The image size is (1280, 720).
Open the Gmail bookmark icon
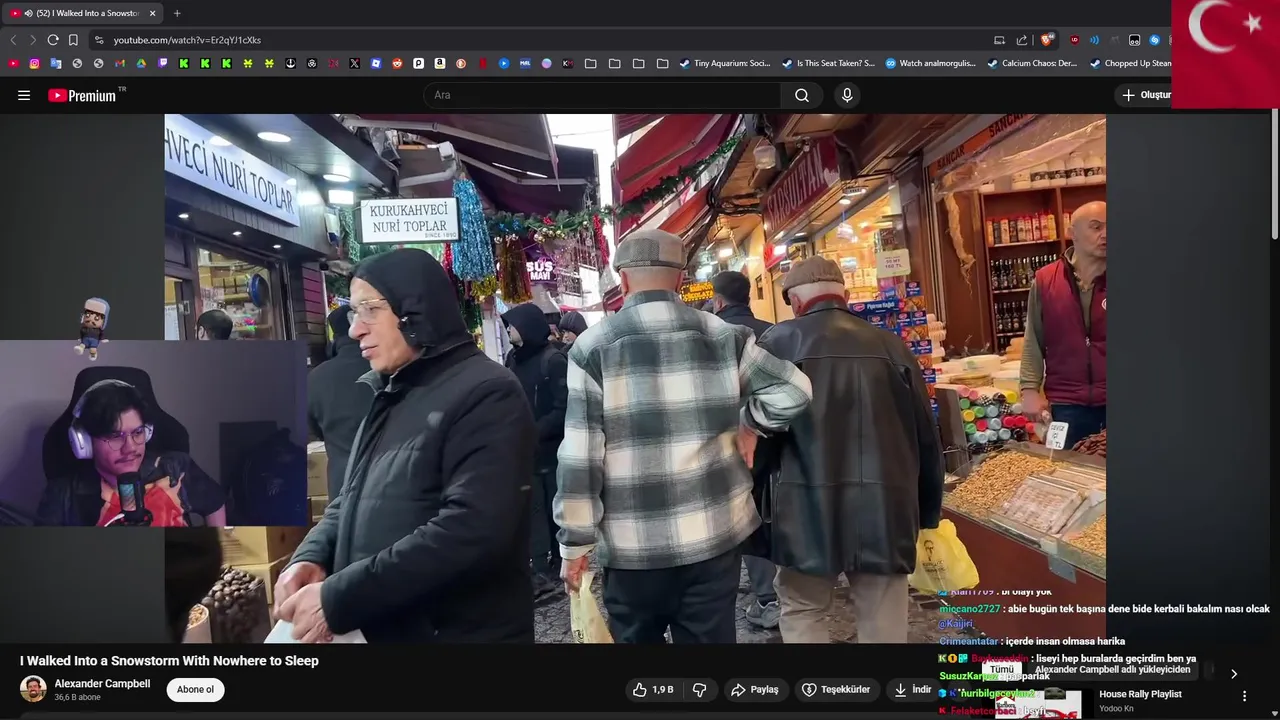pos(120,63)
